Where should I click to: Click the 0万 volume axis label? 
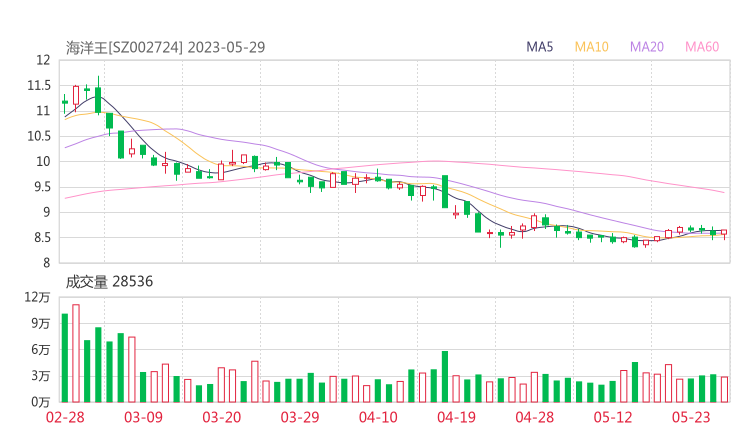41,402
